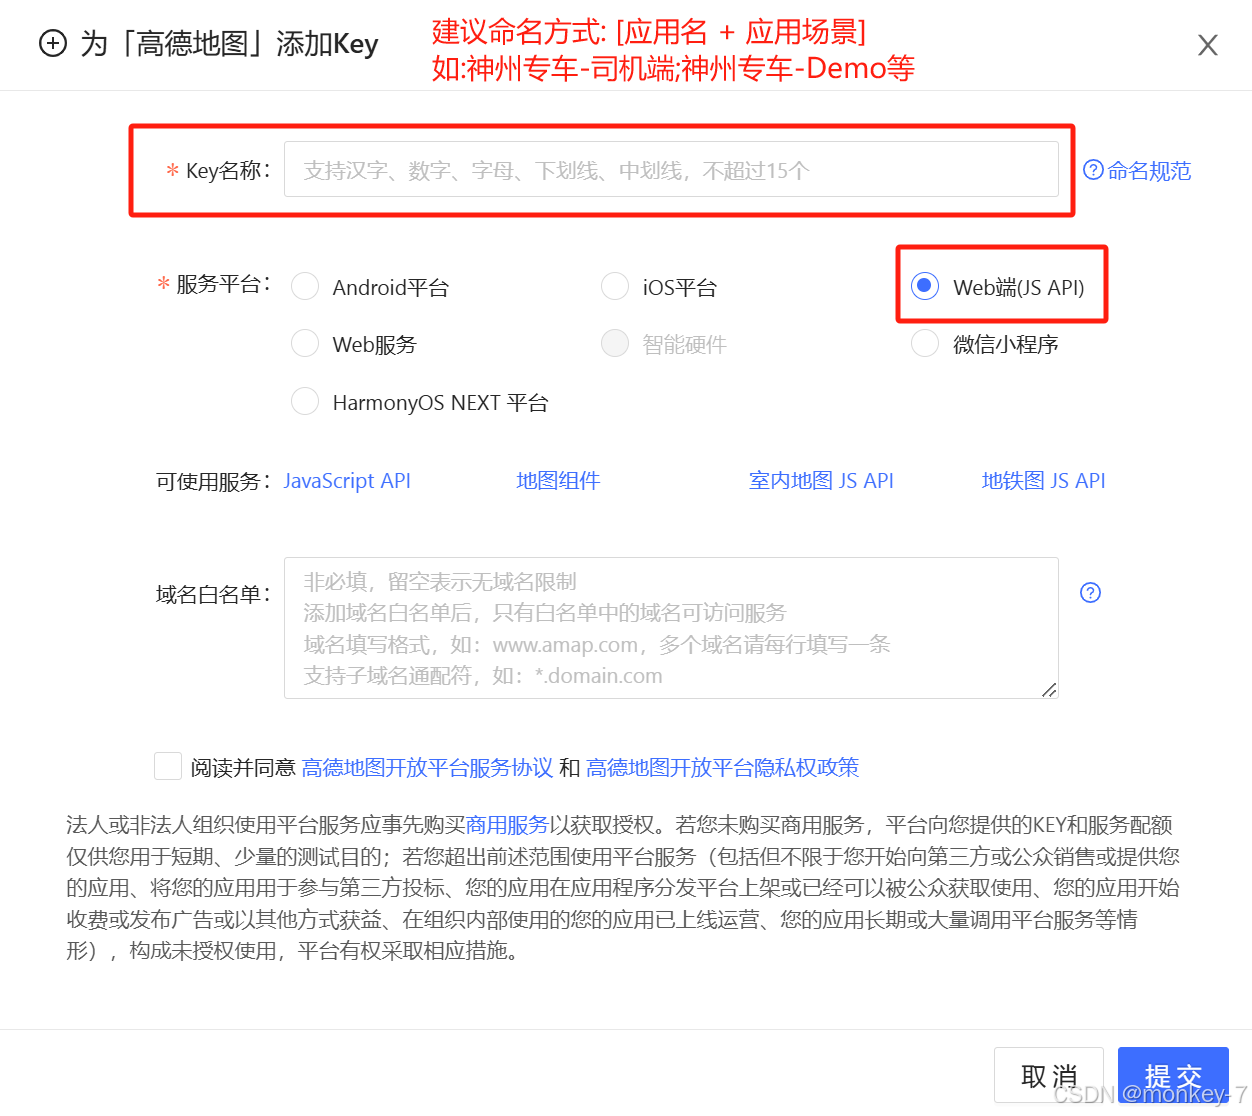The height and width of the screenshot is (1116, 1252).
Task: Open the 商用服务 link in the notice
Action: point(507,825)
